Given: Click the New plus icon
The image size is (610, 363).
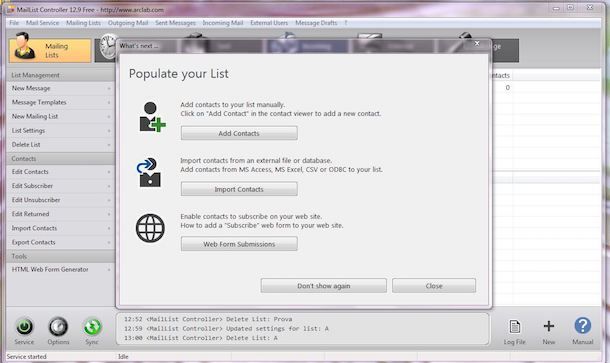Looking at the screenshot, I should click(x=549, y=326).
